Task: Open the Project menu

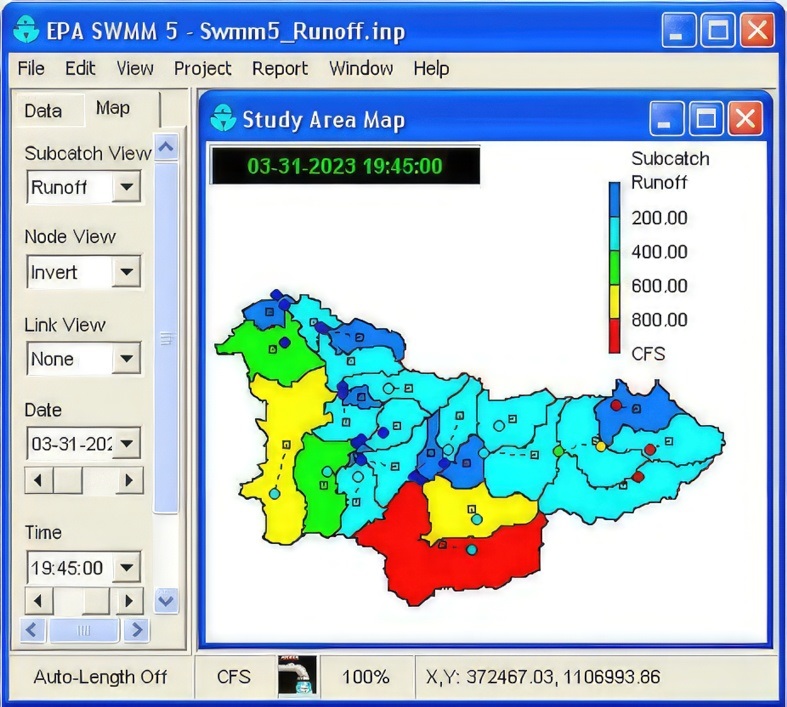Action: click(202, 68)
